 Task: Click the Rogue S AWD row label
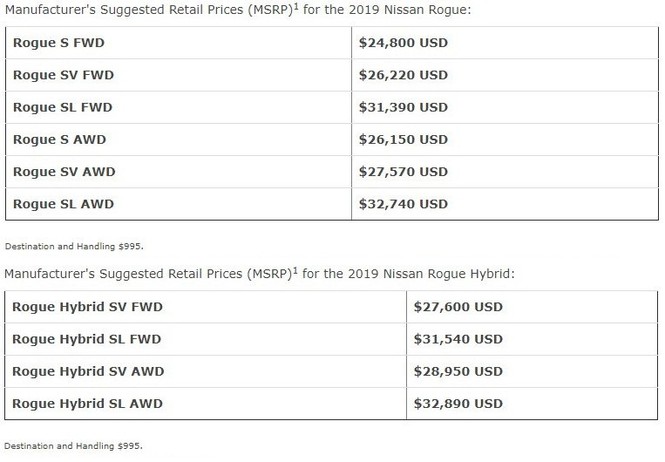[59, 140]
